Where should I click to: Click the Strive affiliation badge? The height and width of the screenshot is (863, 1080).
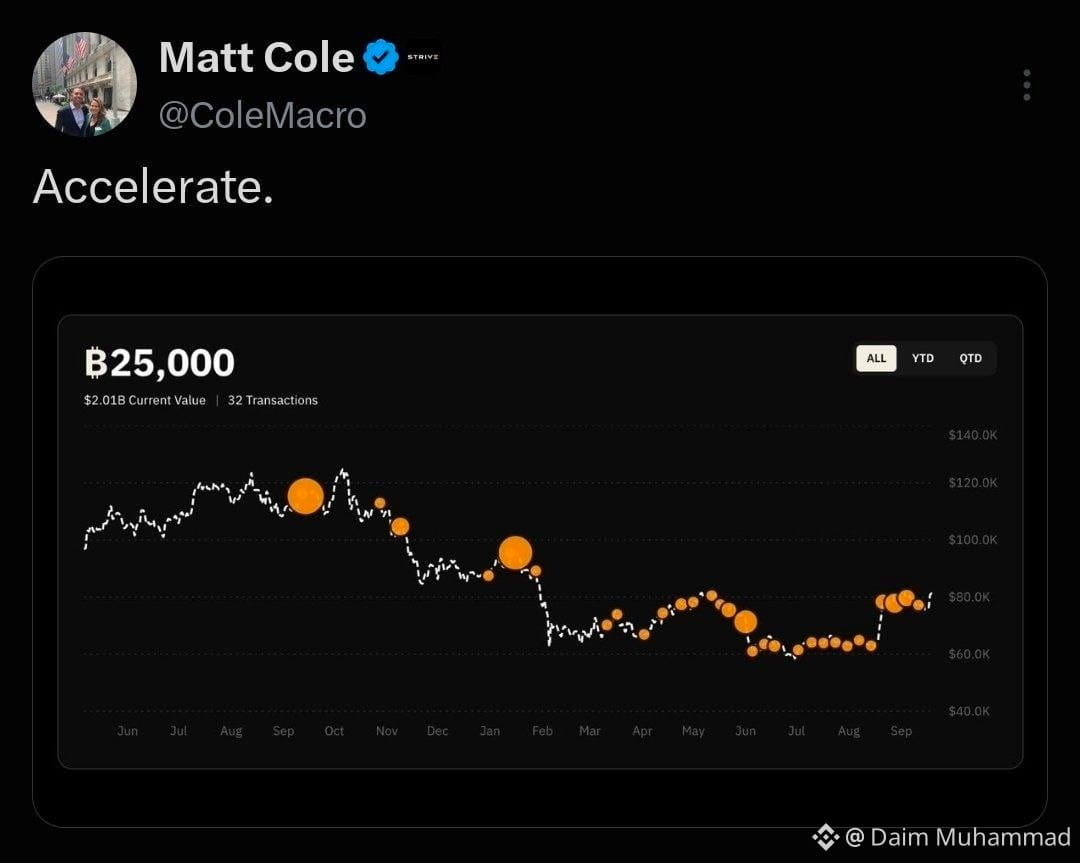(x=423, y=57)
